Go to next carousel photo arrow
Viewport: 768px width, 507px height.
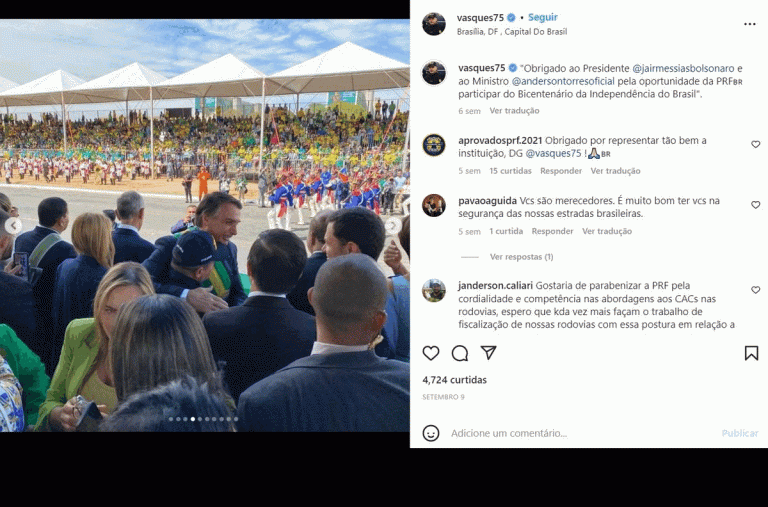(393, 225)
